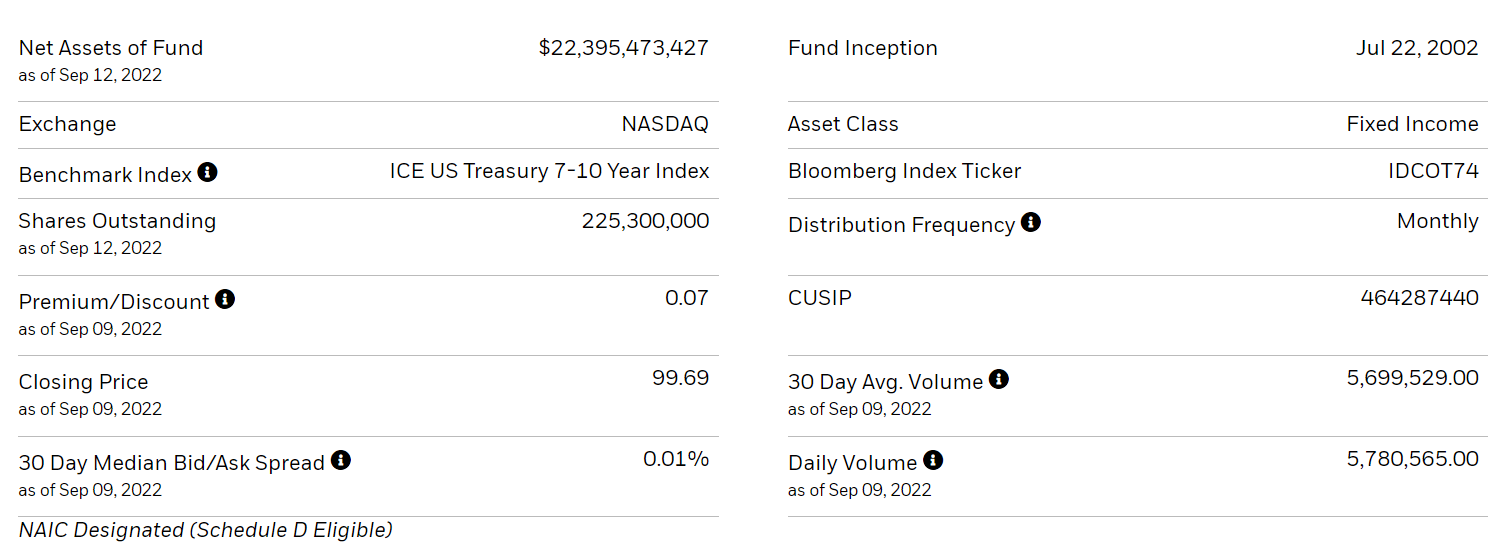The image size is (1508, 555).
Task: Click the CUSIP number 464287440
Action: [1419, 298]
